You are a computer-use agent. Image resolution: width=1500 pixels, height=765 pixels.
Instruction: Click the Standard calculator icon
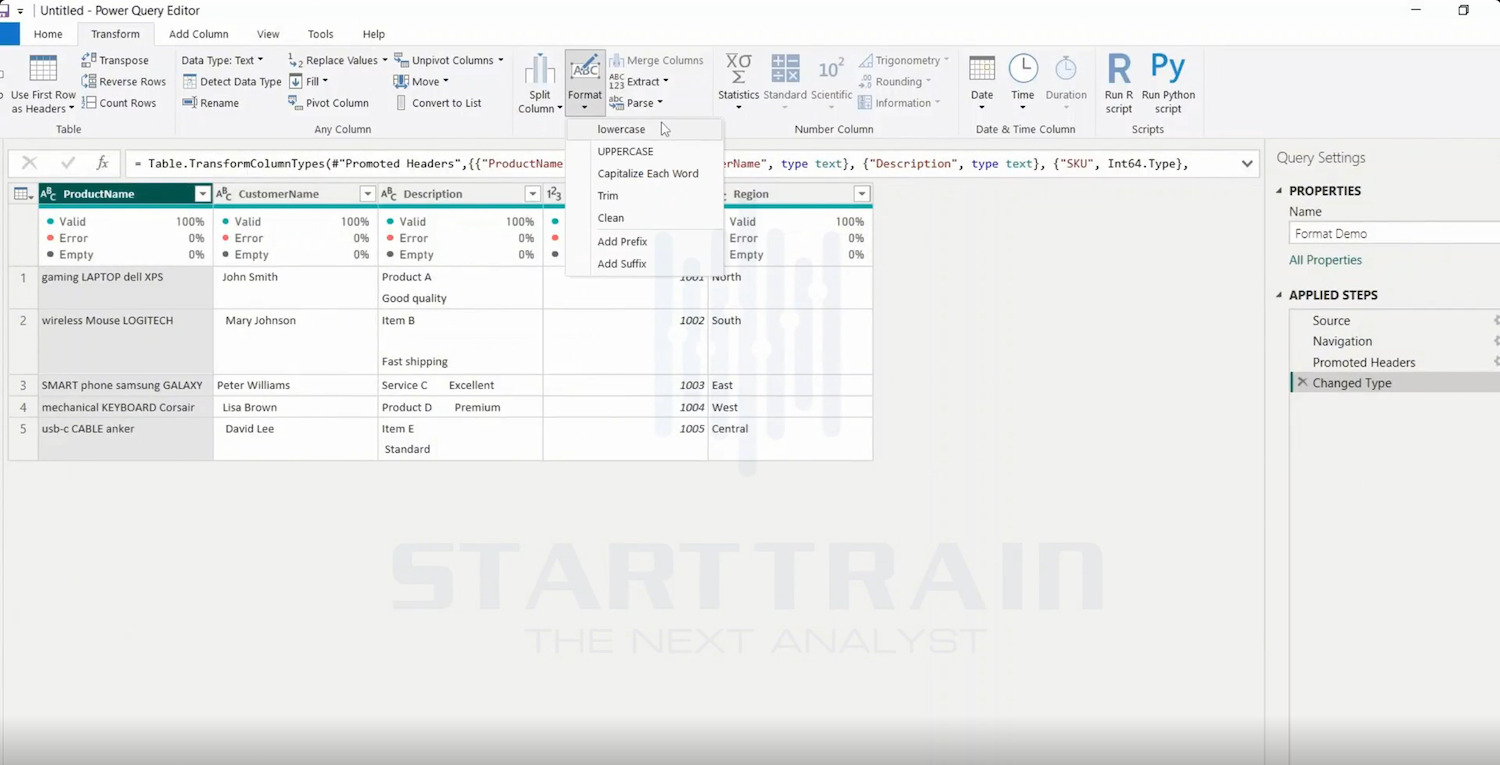click(785, 69)
